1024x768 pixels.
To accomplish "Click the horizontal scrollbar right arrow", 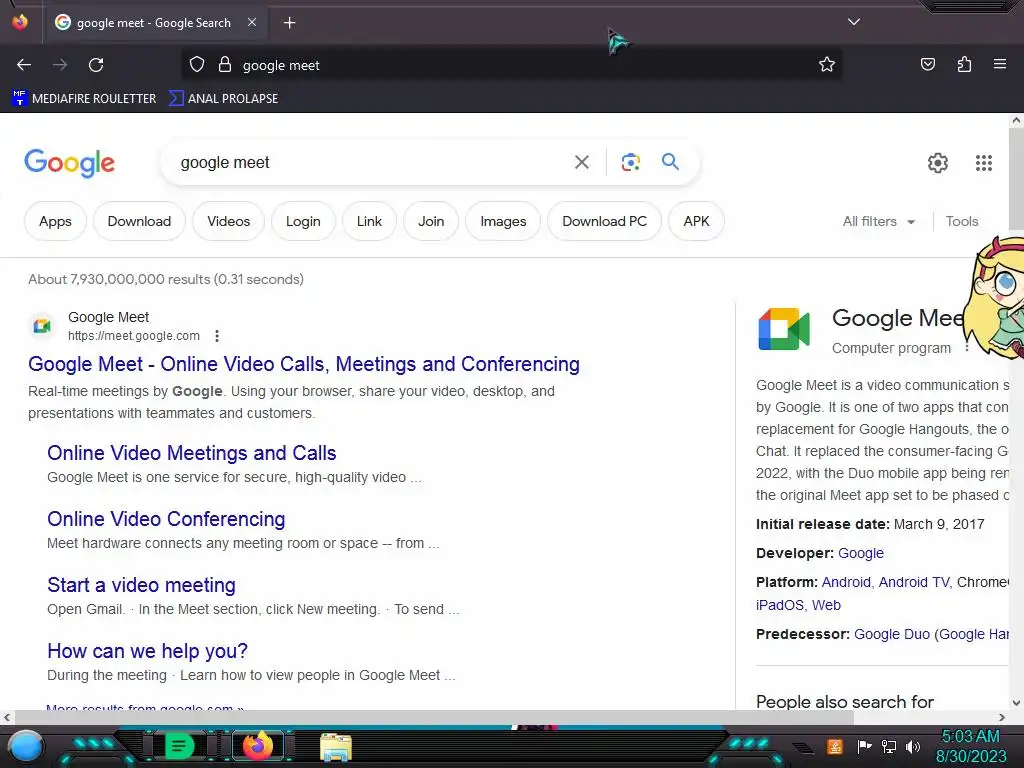I will 1002,717.
